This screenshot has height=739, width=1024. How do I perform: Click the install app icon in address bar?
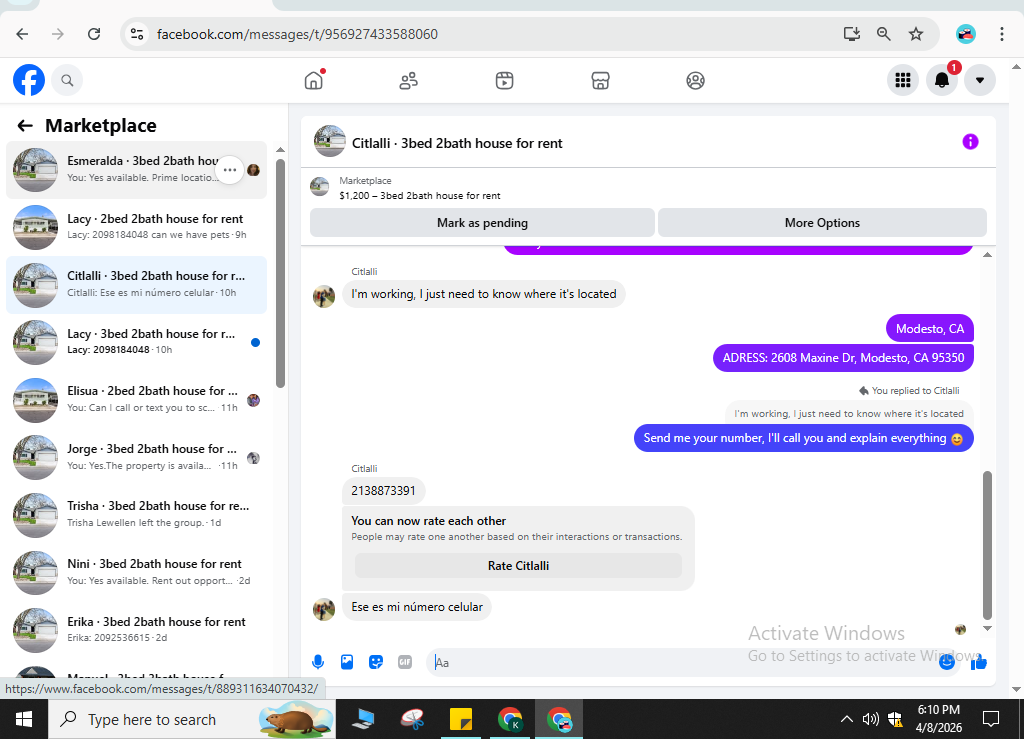[852, 34]
